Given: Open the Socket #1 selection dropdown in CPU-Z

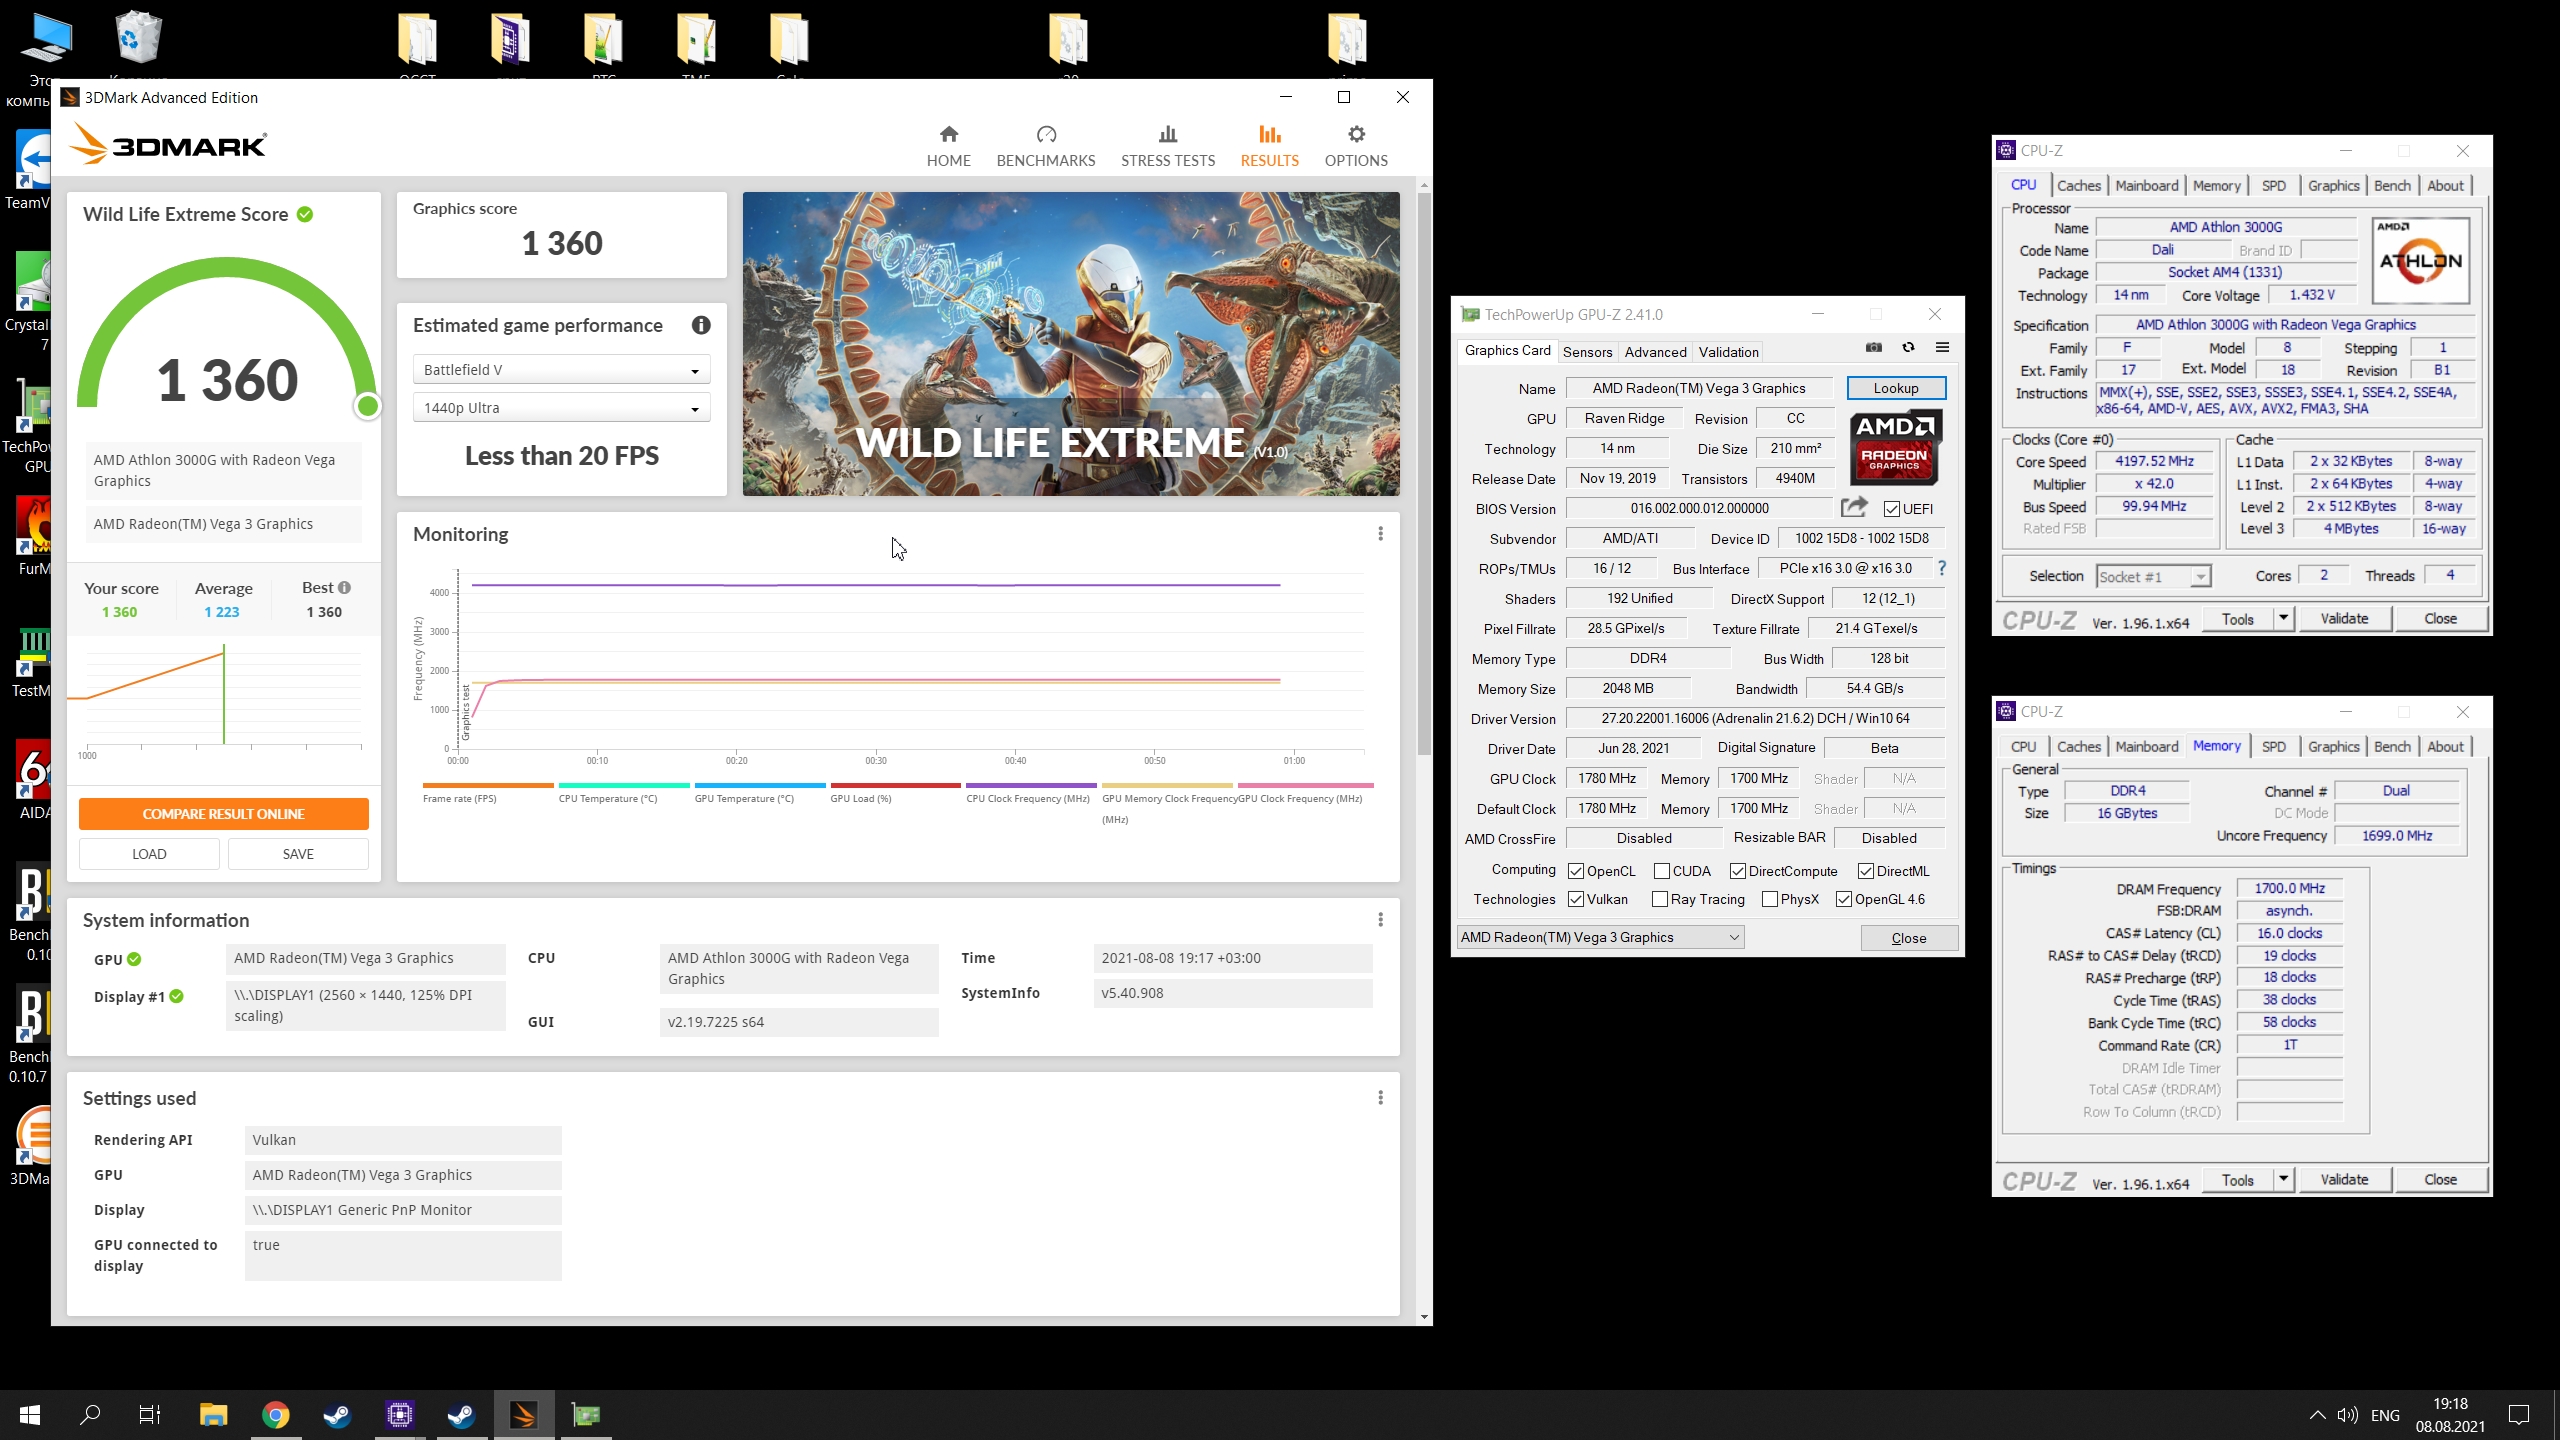Looking at the screenshot, I should [x=2153, y=577].
